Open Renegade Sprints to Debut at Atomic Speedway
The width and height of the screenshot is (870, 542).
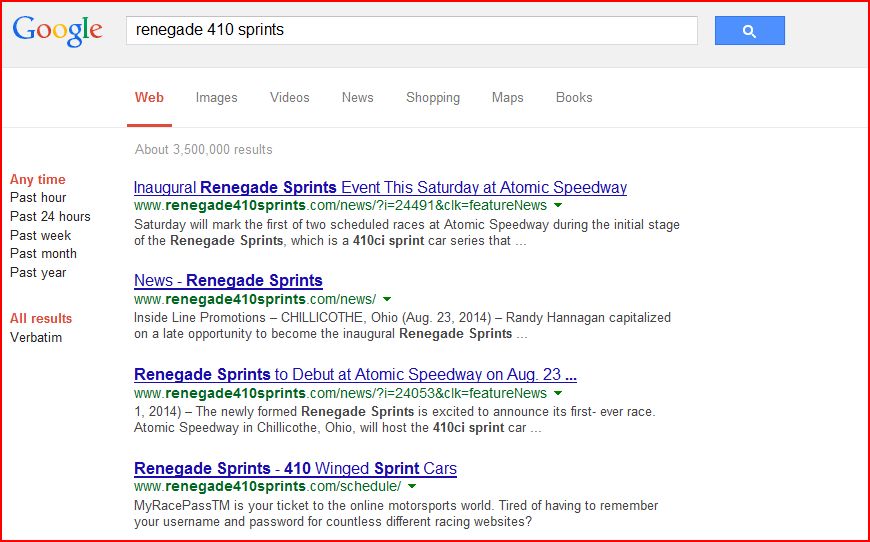click(x=355, y=375)
